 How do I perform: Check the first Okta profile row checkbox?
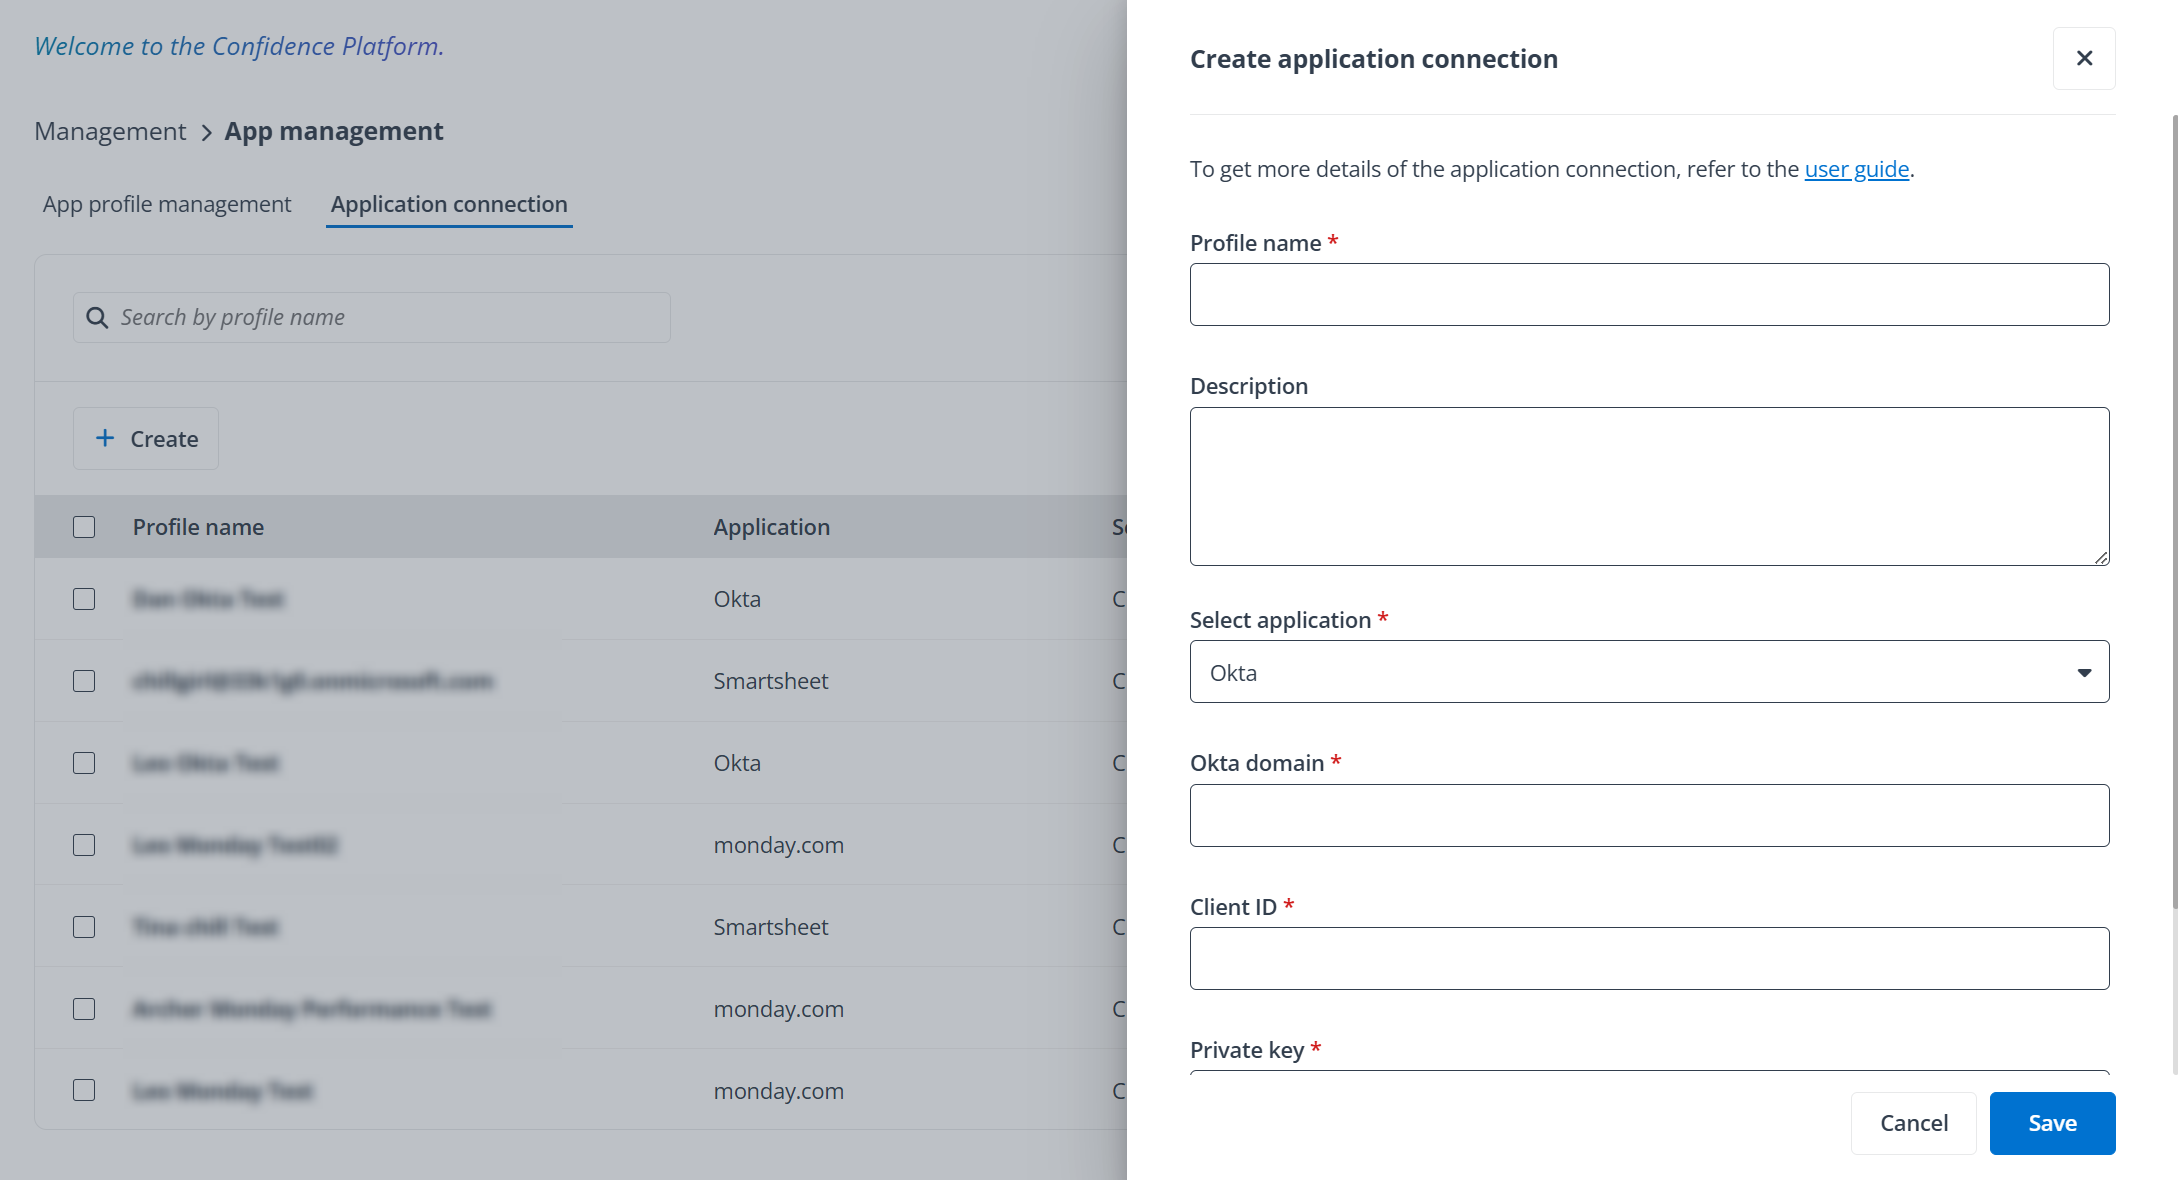coord(83,598)
